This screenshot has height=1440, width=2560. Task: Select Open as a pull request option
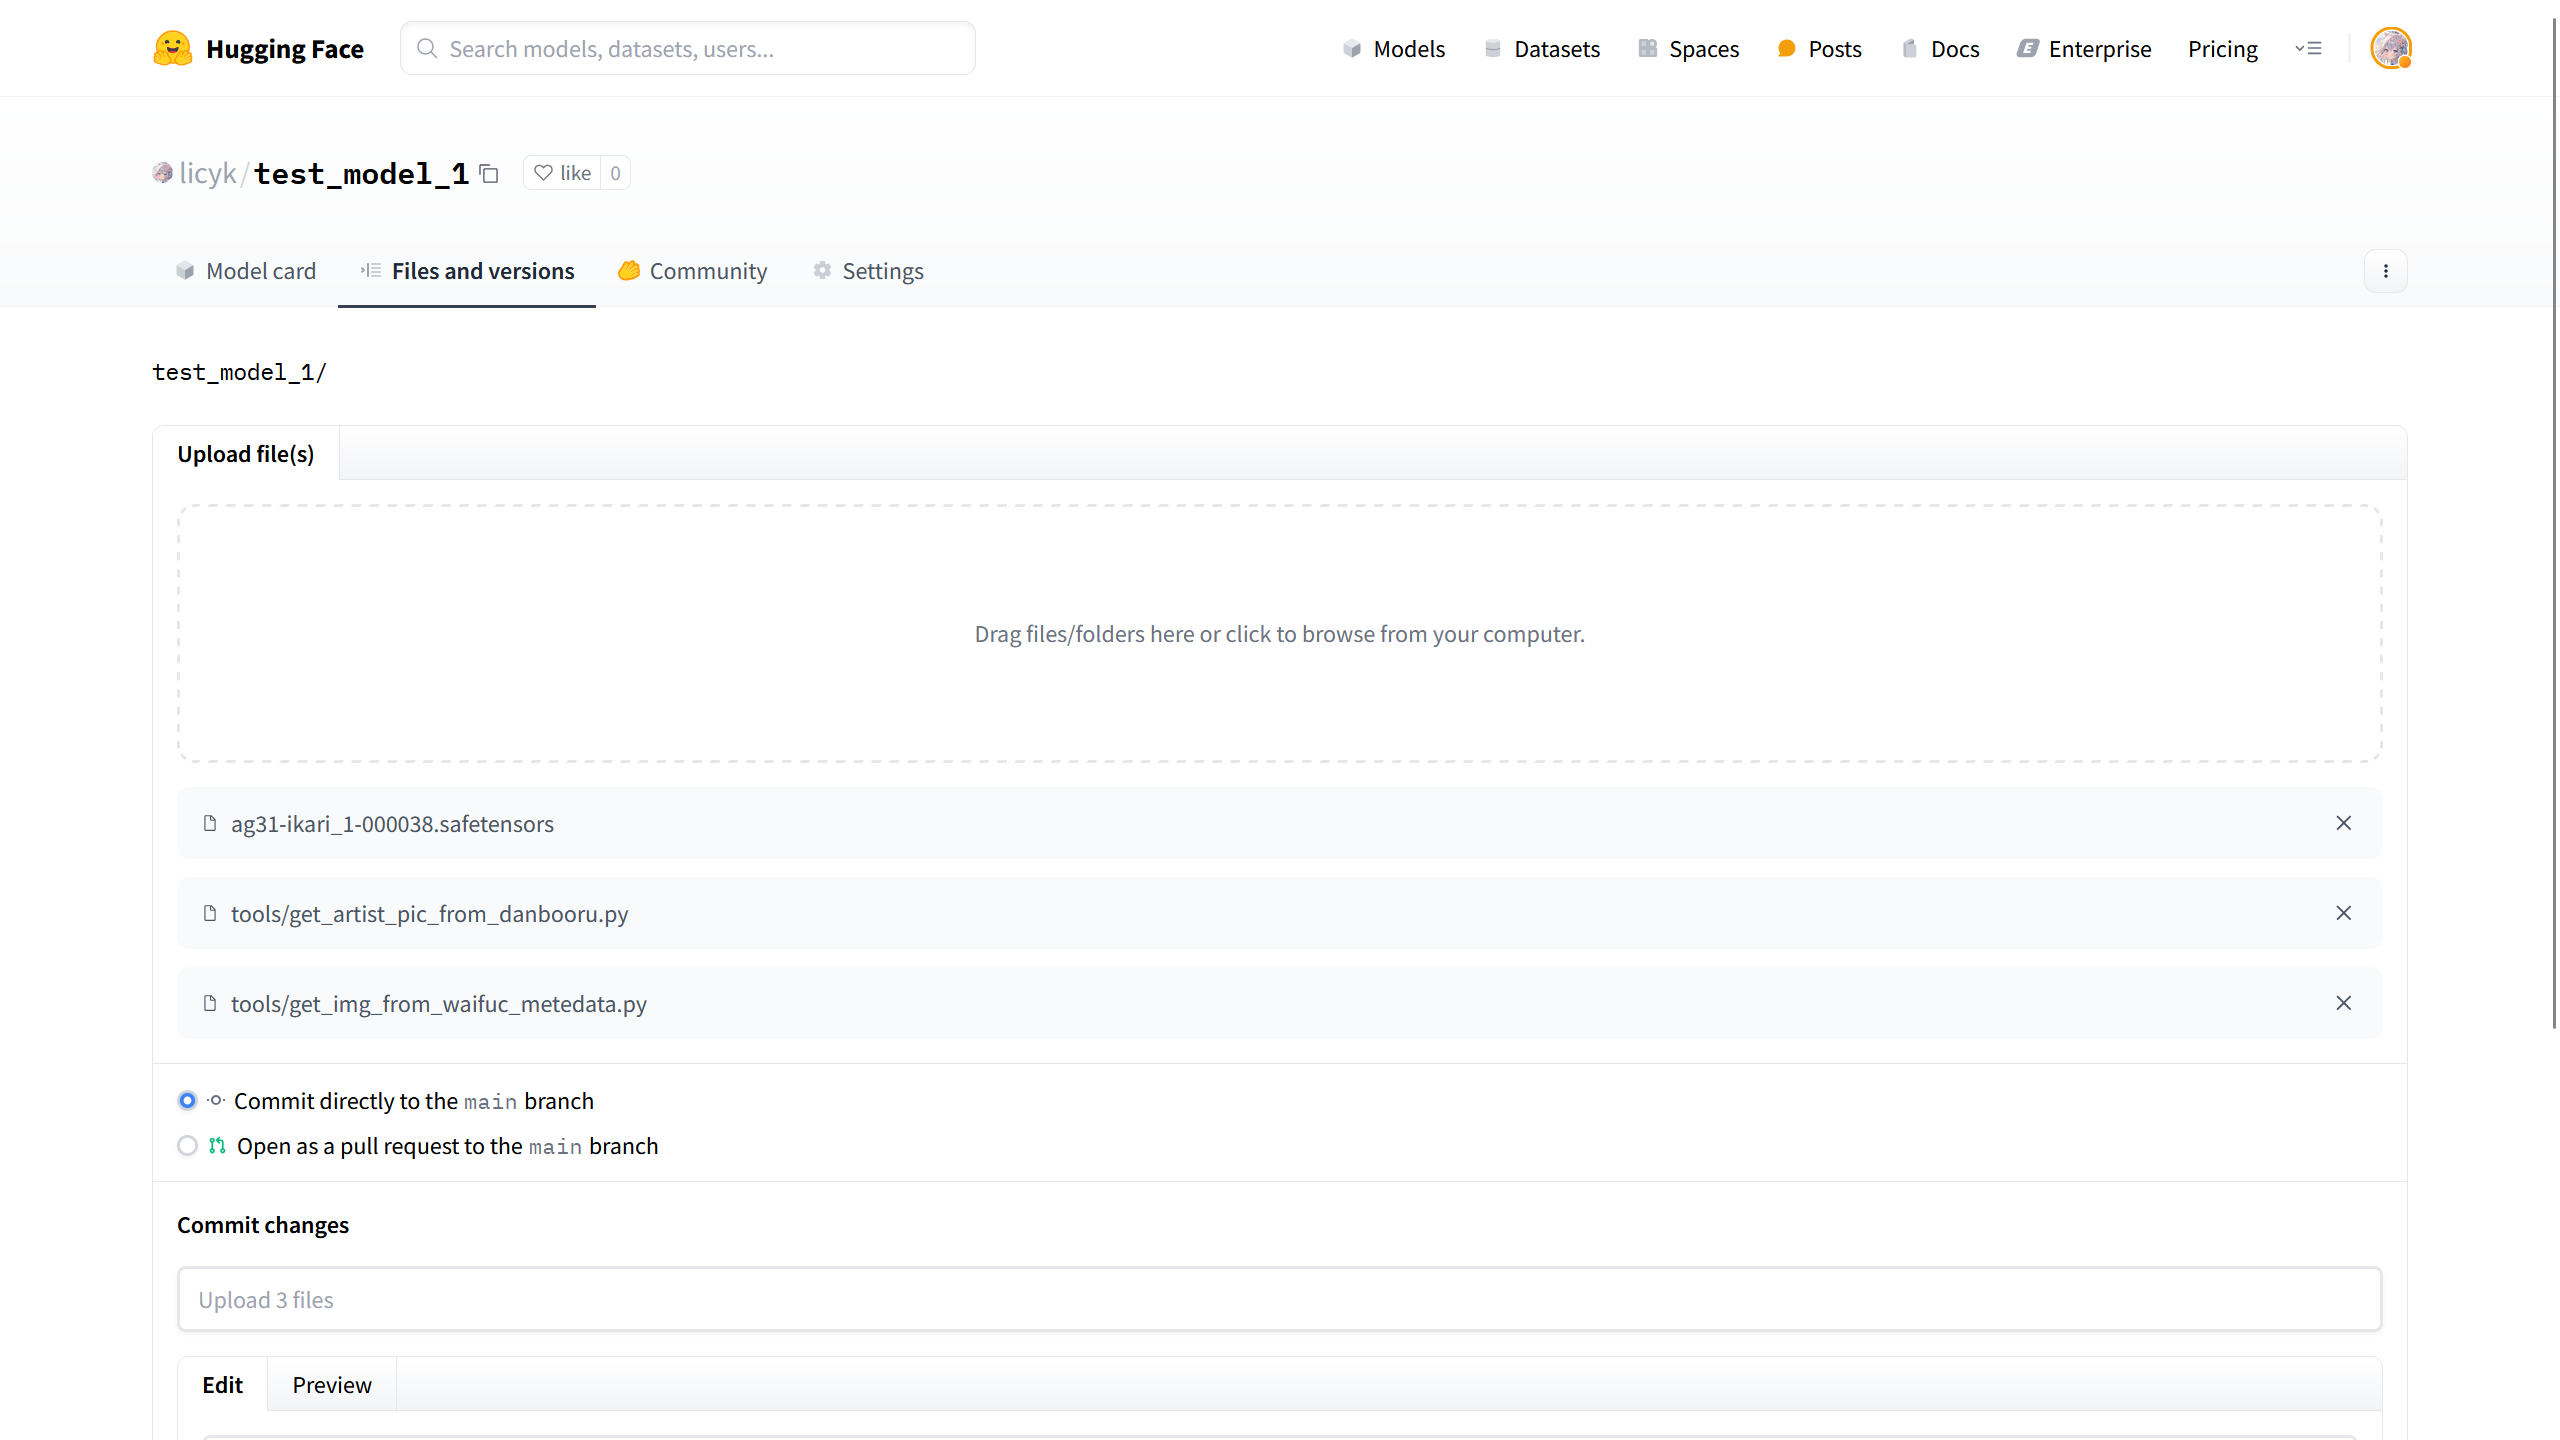(x=187, y=1145)
